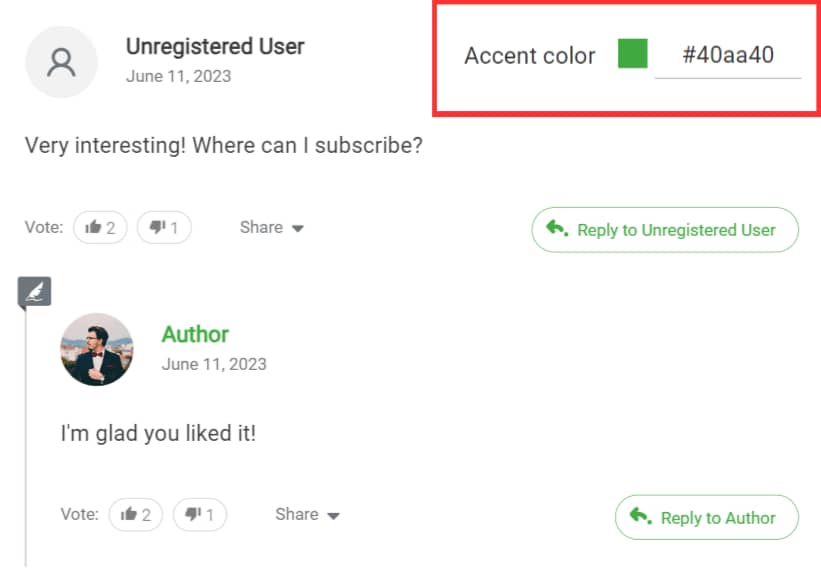Downvote the Unregistered User comment

[x=164, y=228]
